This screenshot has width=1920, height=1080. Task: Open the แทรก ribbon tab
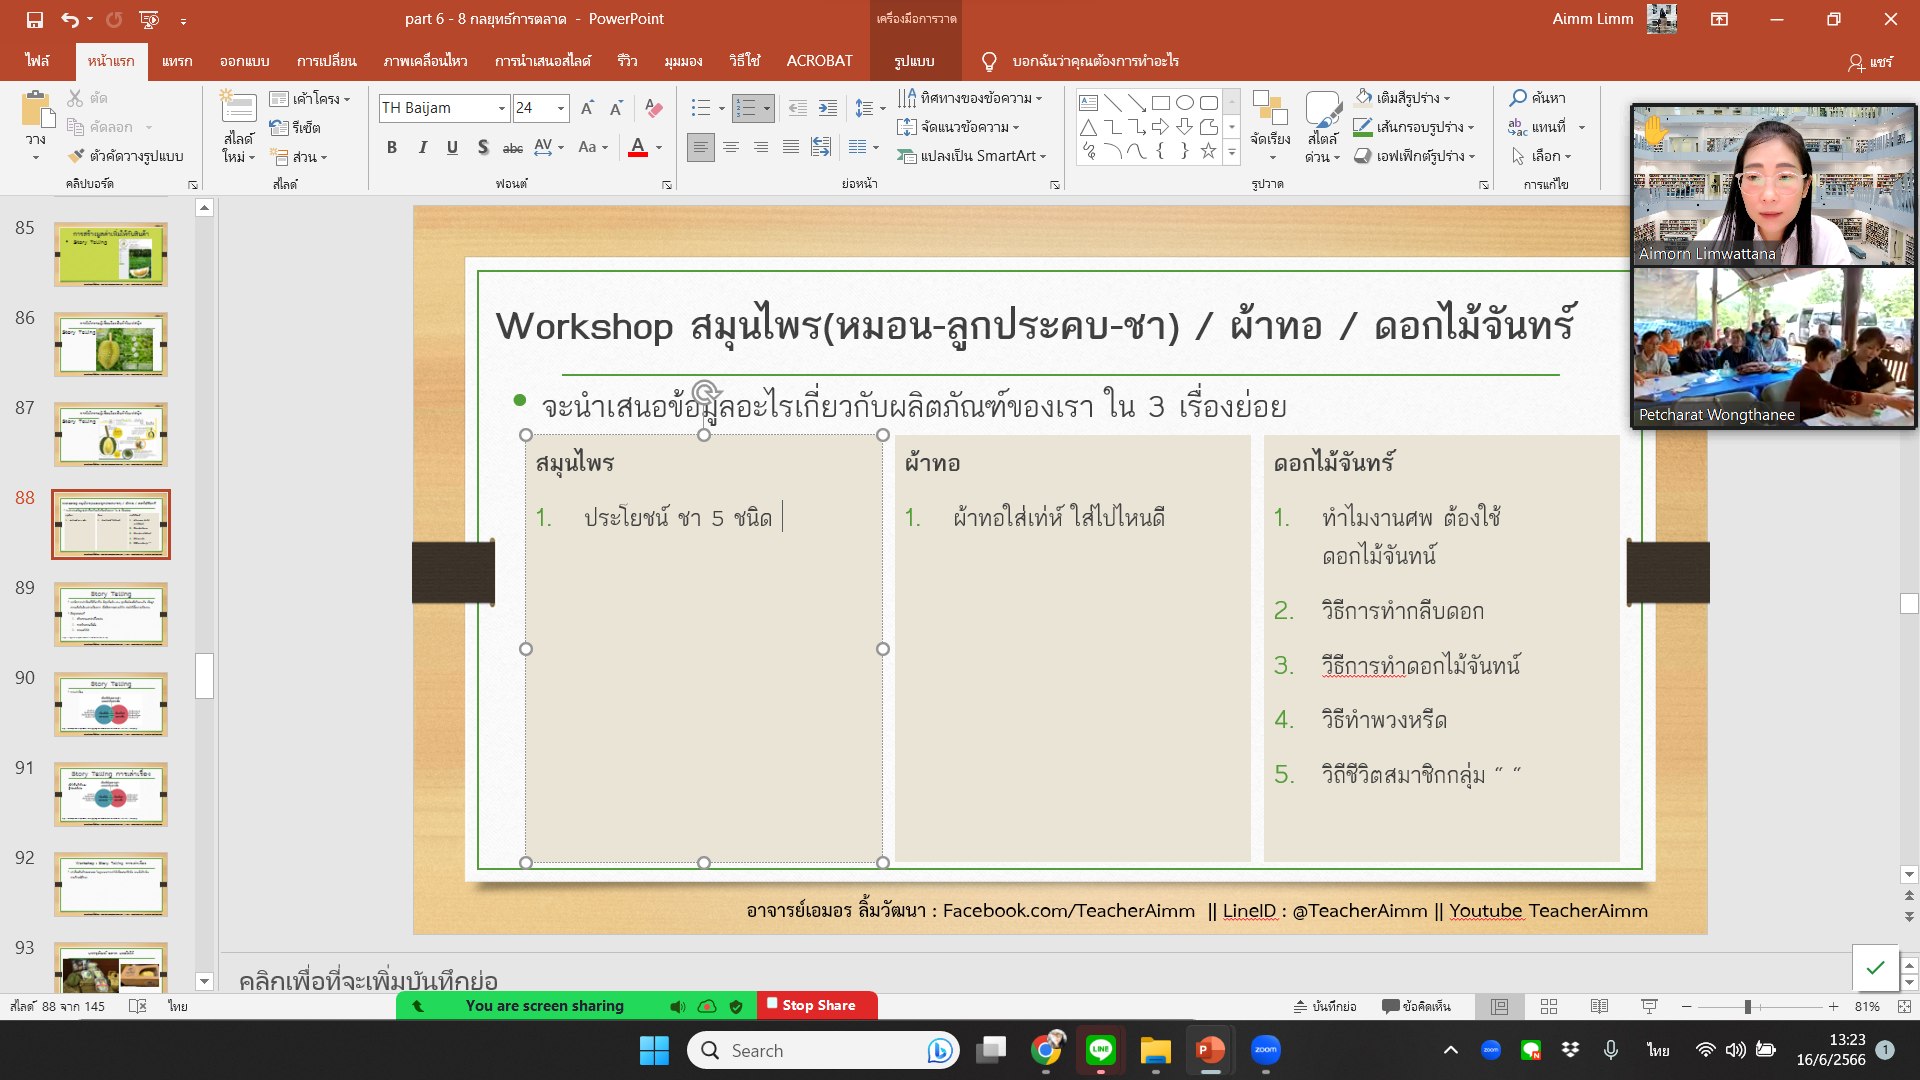point(177,61)
